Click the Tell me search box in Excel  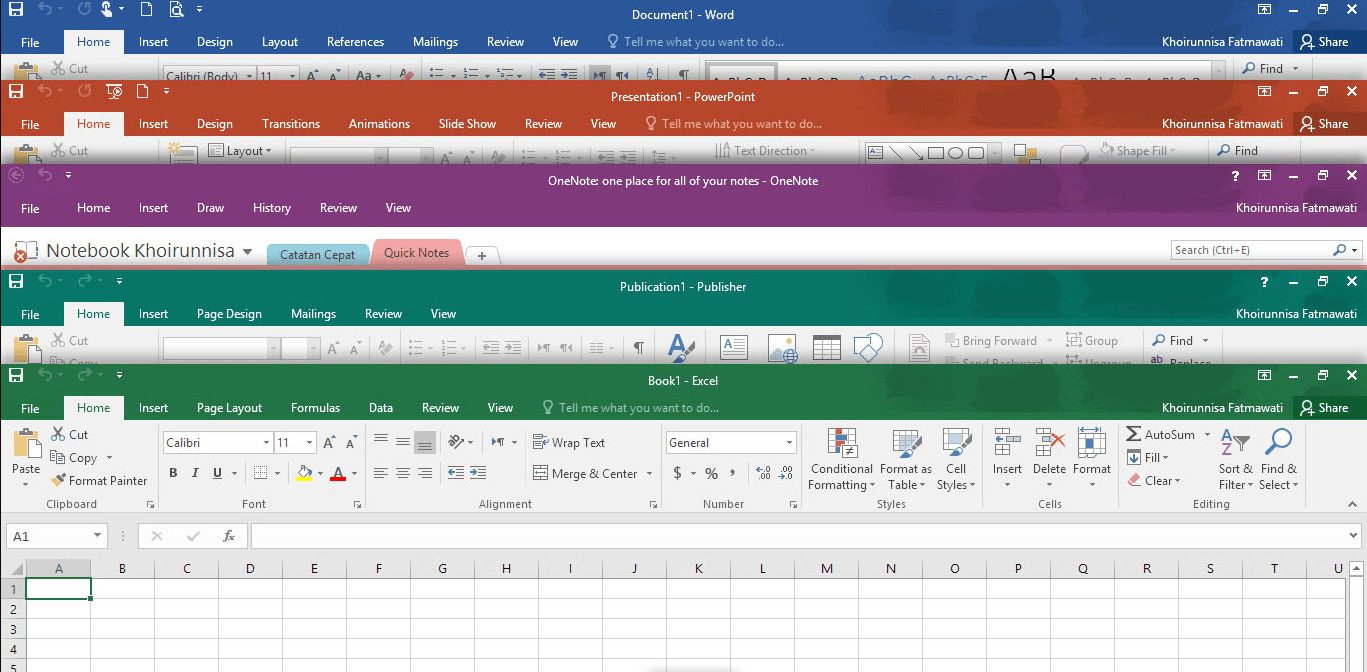630,408
